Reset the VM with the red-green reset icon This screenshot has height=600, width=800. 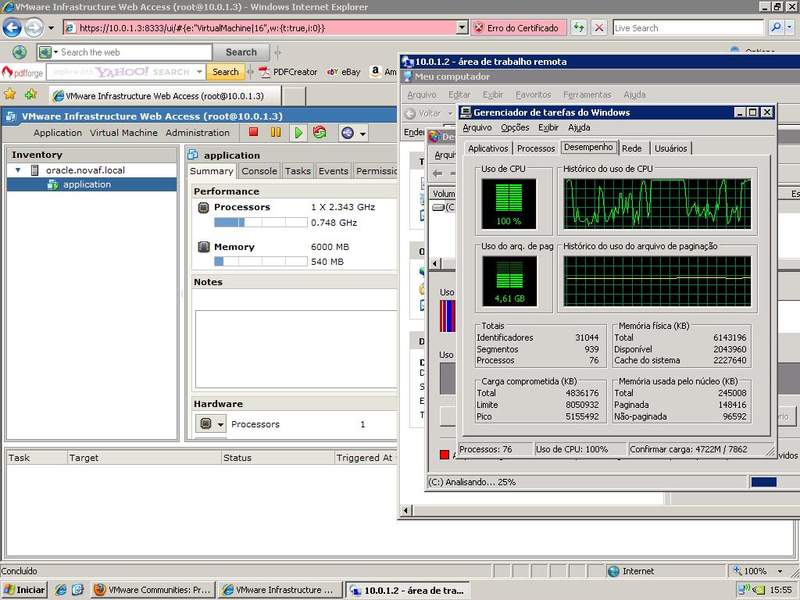coord(320,133)
